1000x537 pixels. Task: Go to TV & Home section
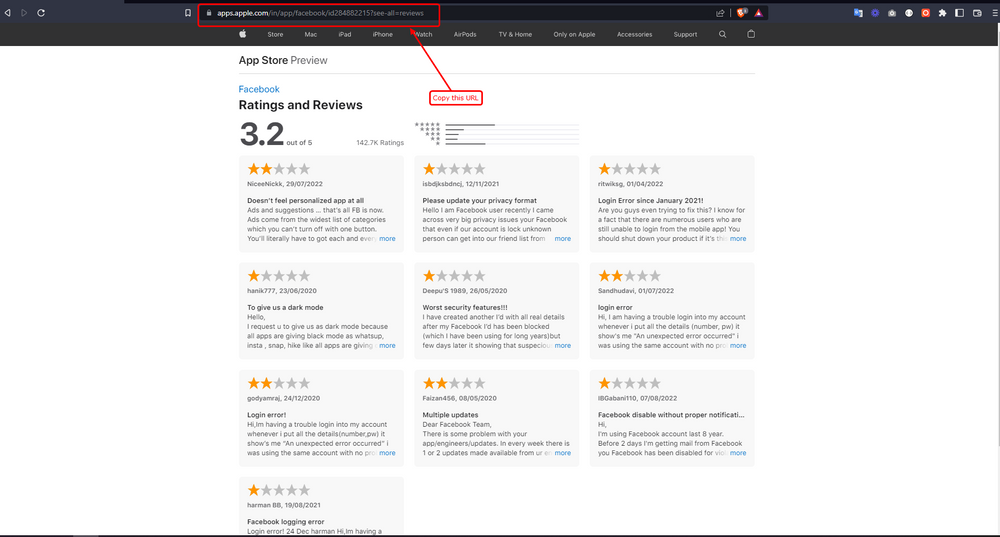click(x=515, y=34)
